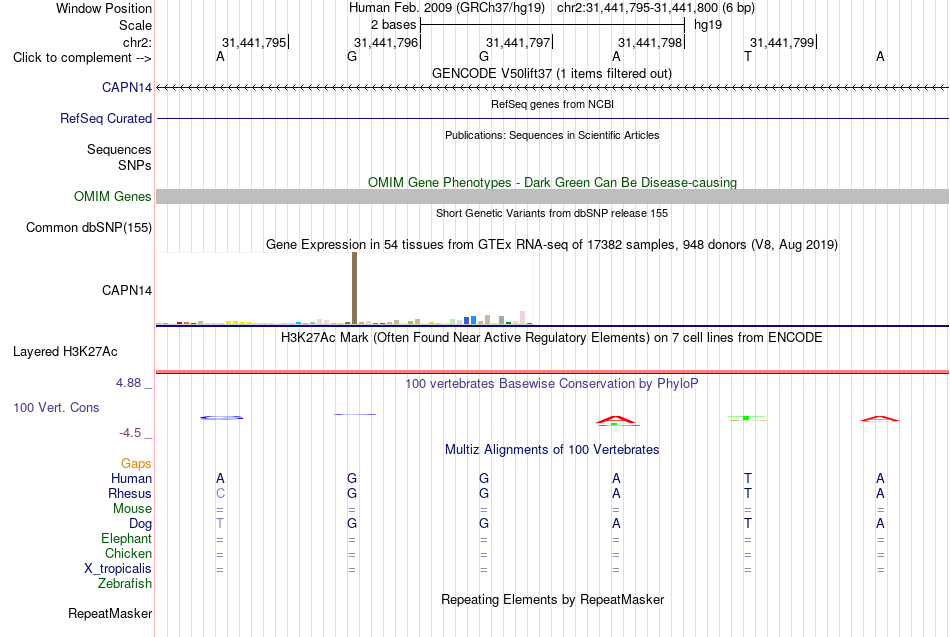The width and height of the screenshot is (950, 637).
Task: Click the RepeatMasker track label
Action: tap(110, 613)
